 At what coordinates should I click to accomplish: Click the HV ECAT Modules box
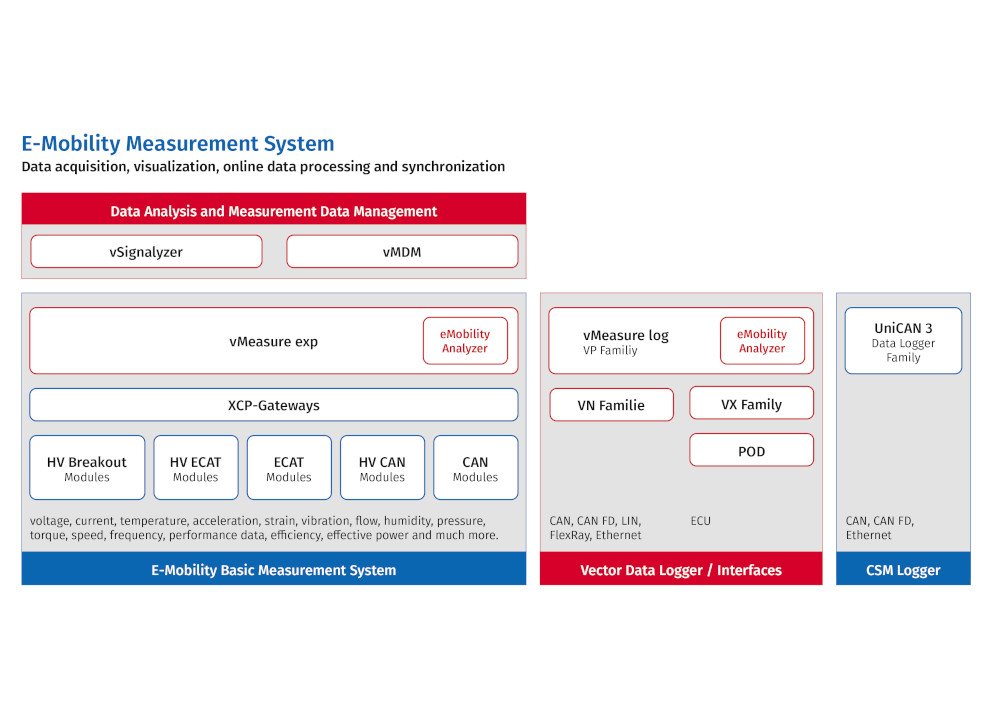(x=195, y=468)
